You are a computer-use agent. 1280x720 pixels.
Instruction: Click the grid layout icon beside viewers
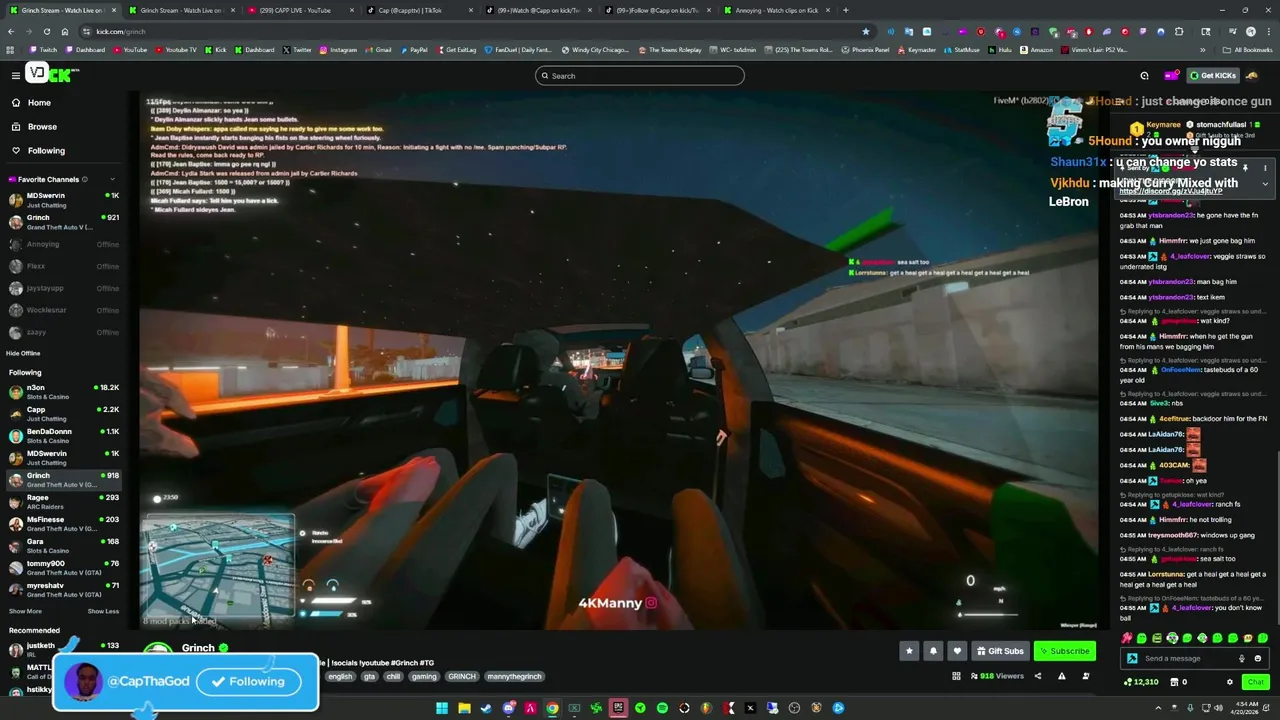(956, 676)
